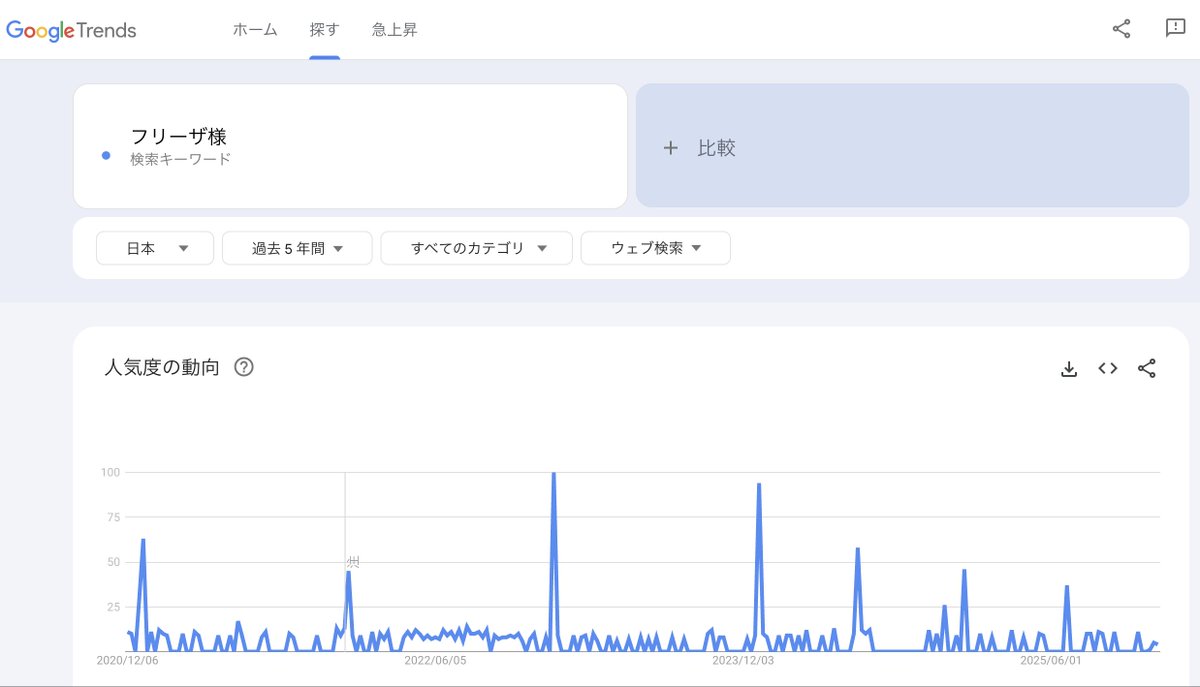Click the blue color dot beside フリーザ様
Screen dimensions: 1200x687
click(106, 155)
